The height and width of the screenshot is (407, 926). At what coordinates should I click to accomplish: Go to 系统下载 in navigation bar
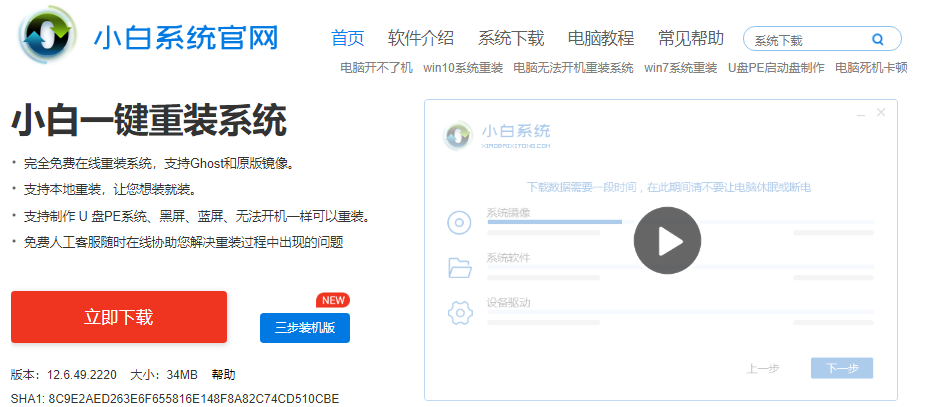[511, 39]
